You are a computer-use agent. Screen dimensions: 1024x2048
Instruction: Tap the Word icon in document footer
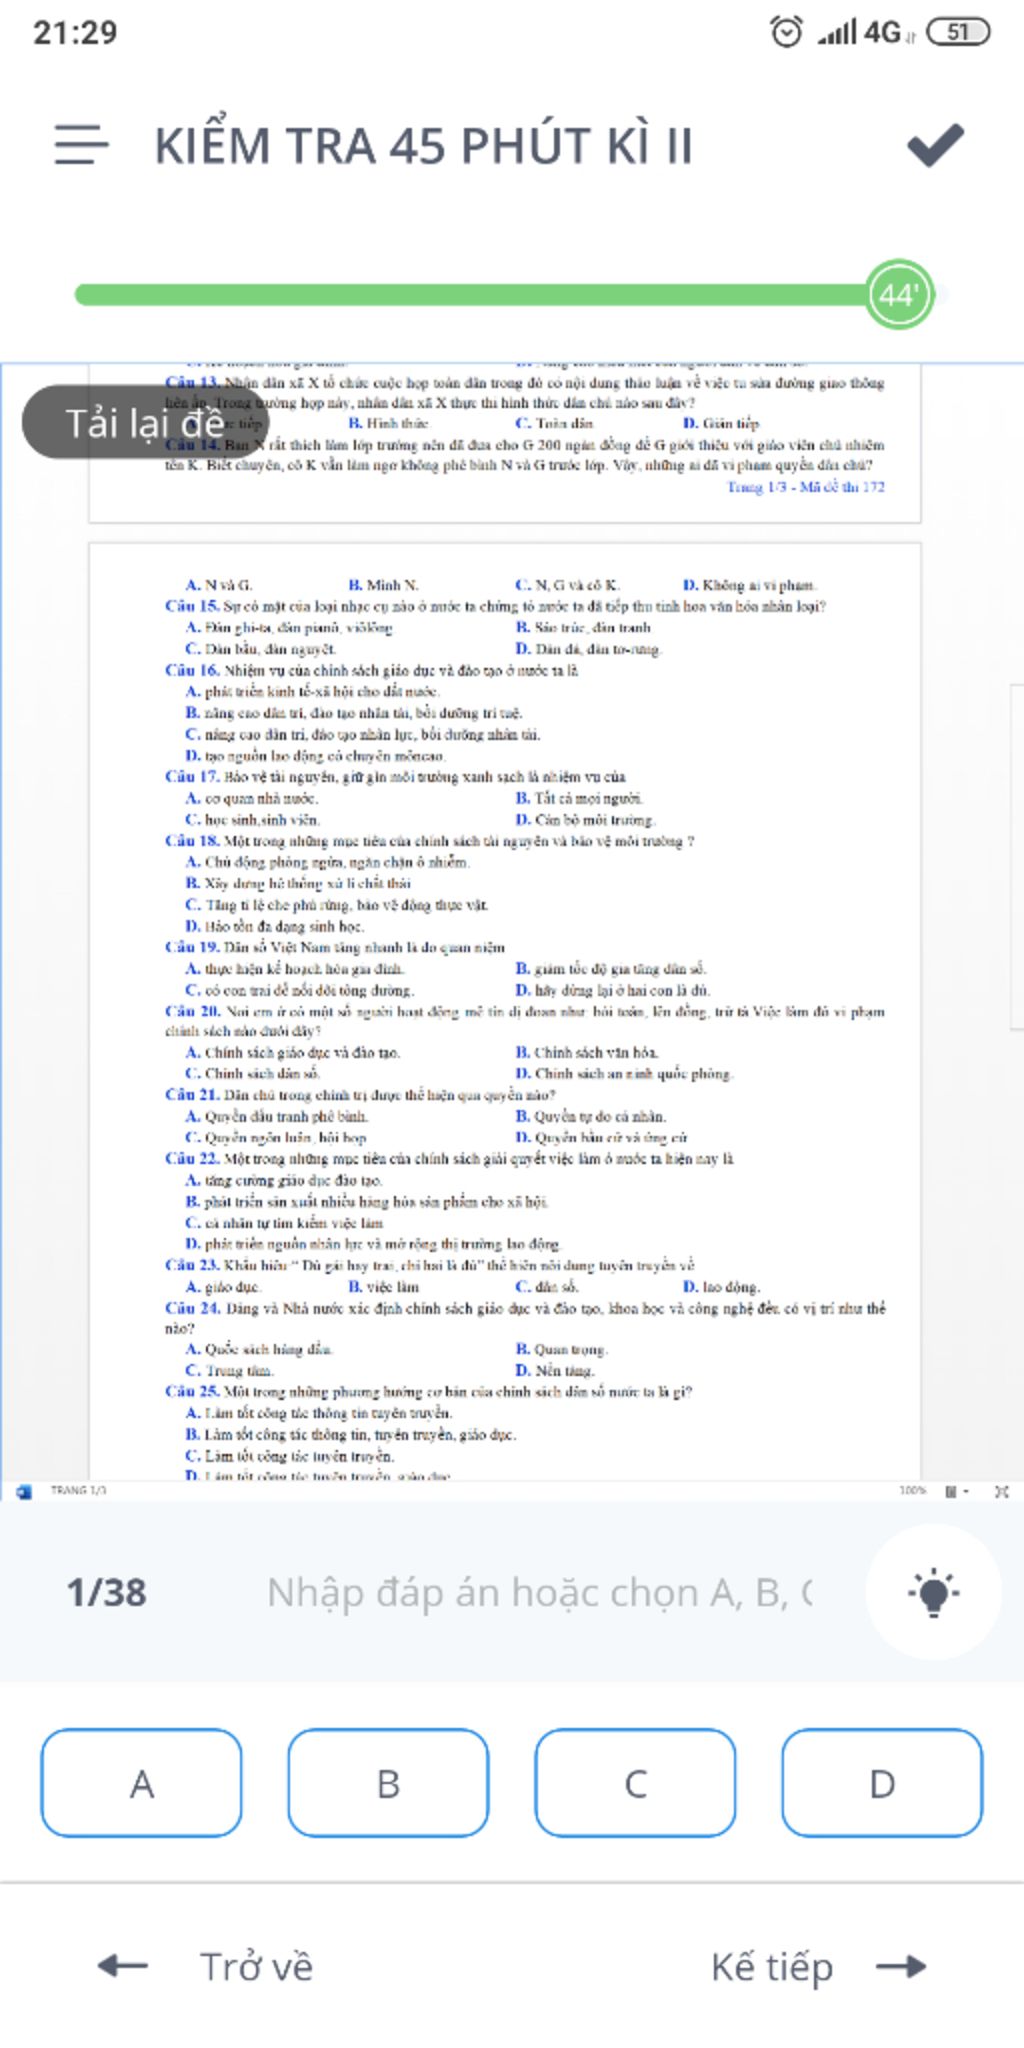pos(25,1491)
